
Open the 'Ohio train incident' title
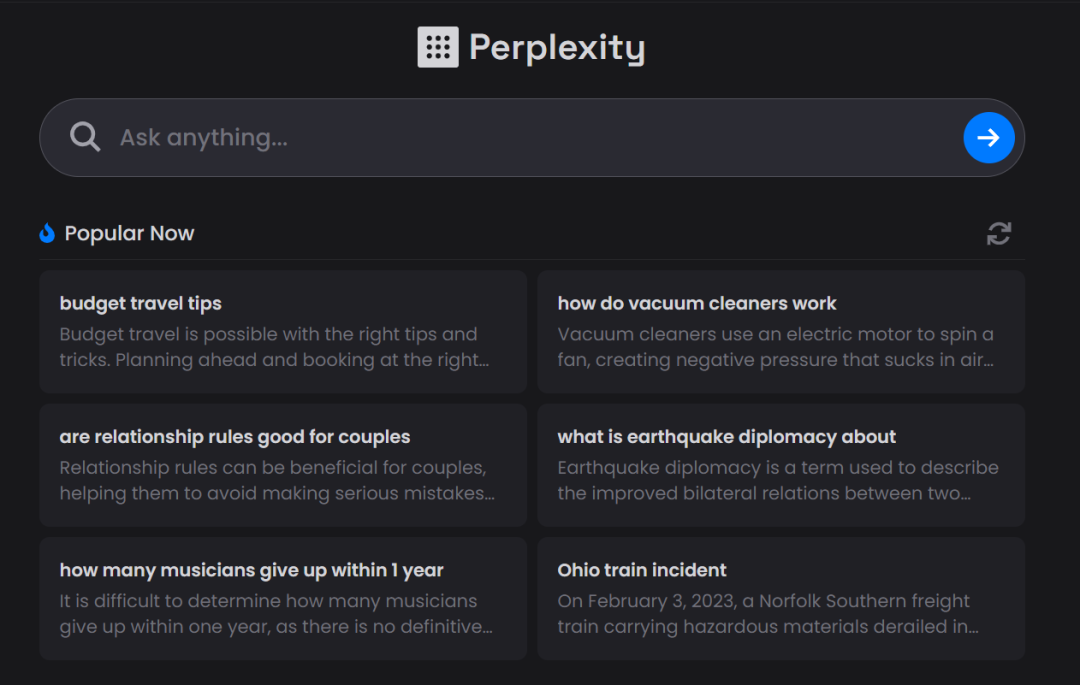pos(642,570)
